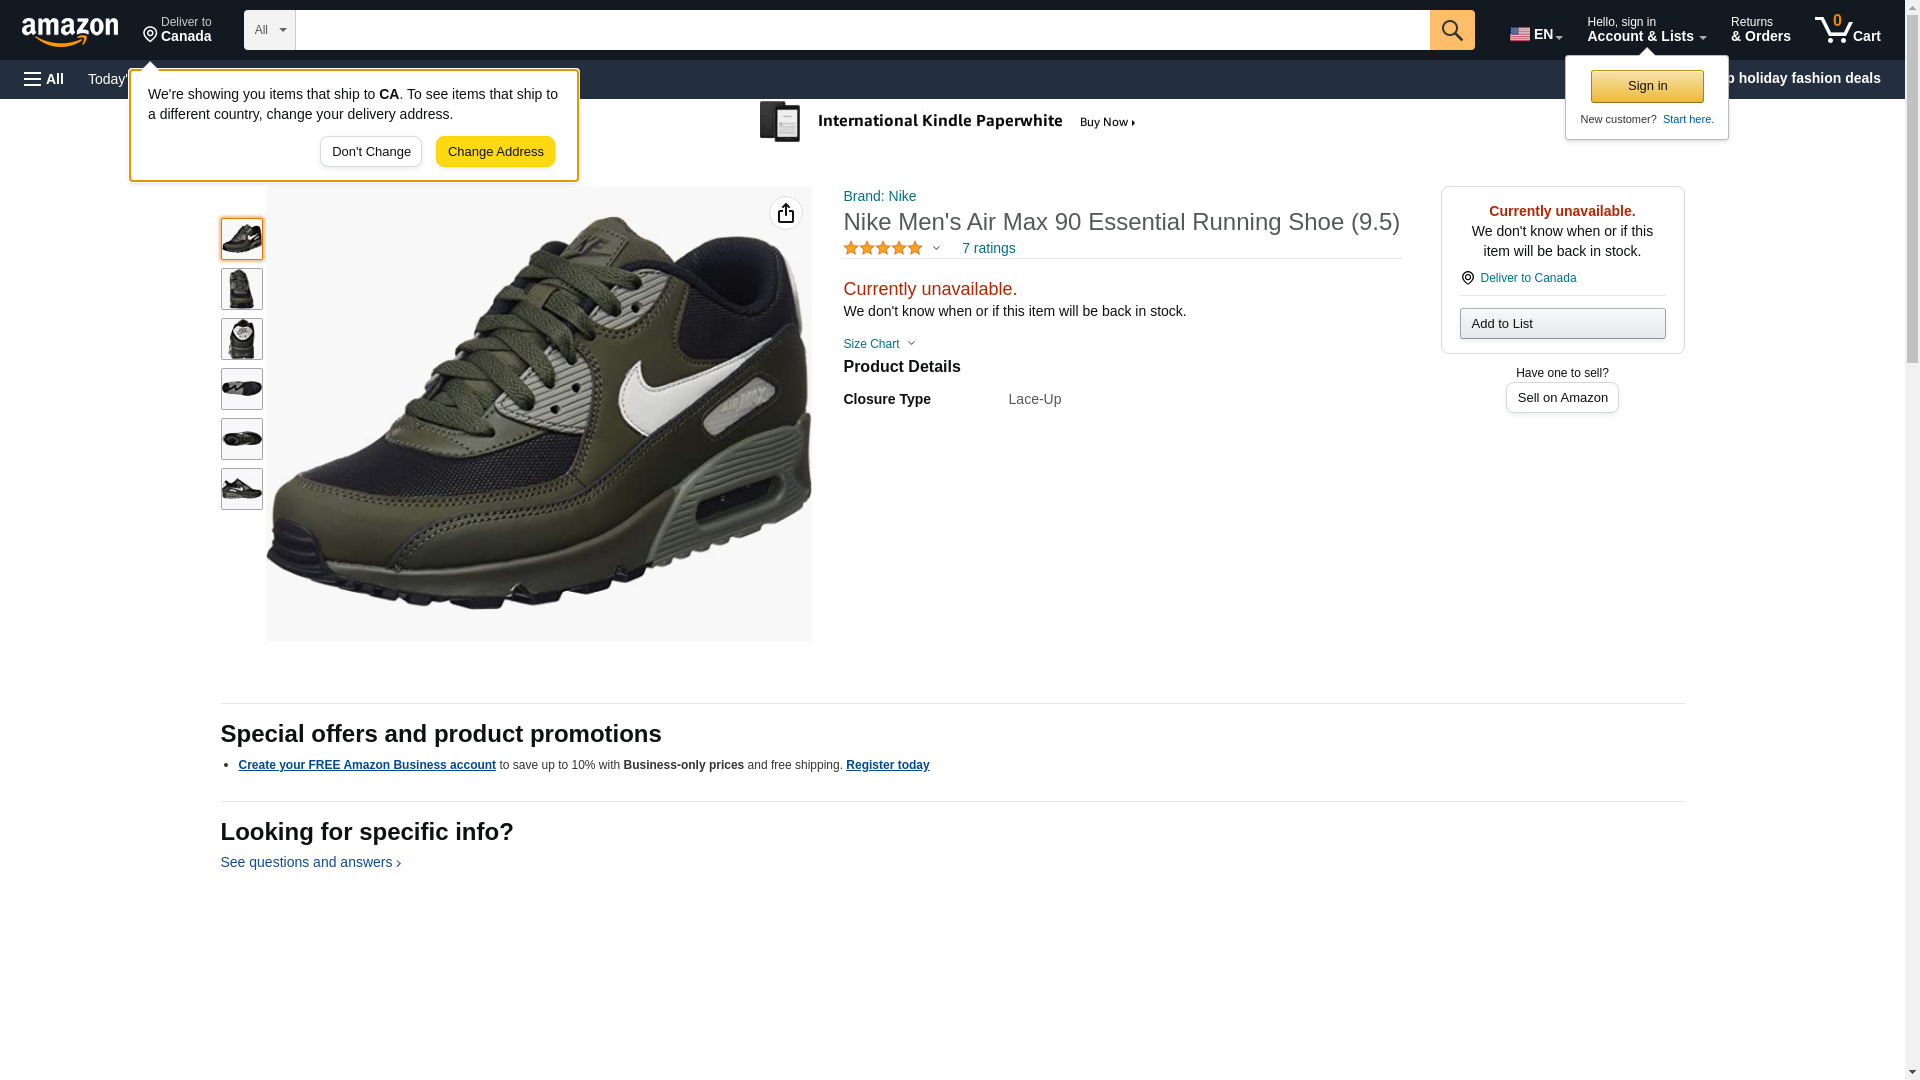Screen dimensions: 1920x1080
Task: Click the Amazon logo
Action: pyautogui.click(x=70, y=31)
